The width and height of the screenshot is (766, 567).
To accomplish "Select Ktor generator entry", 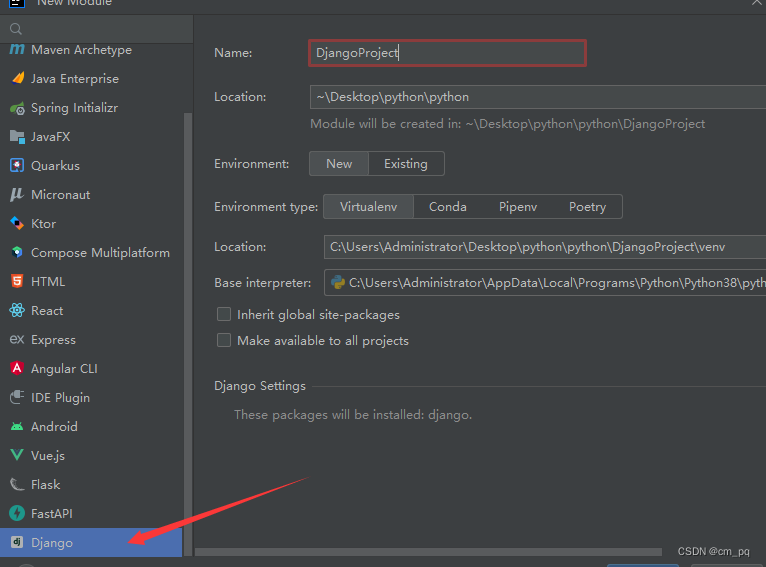I will pyautogui.click(x=91, y=223).
